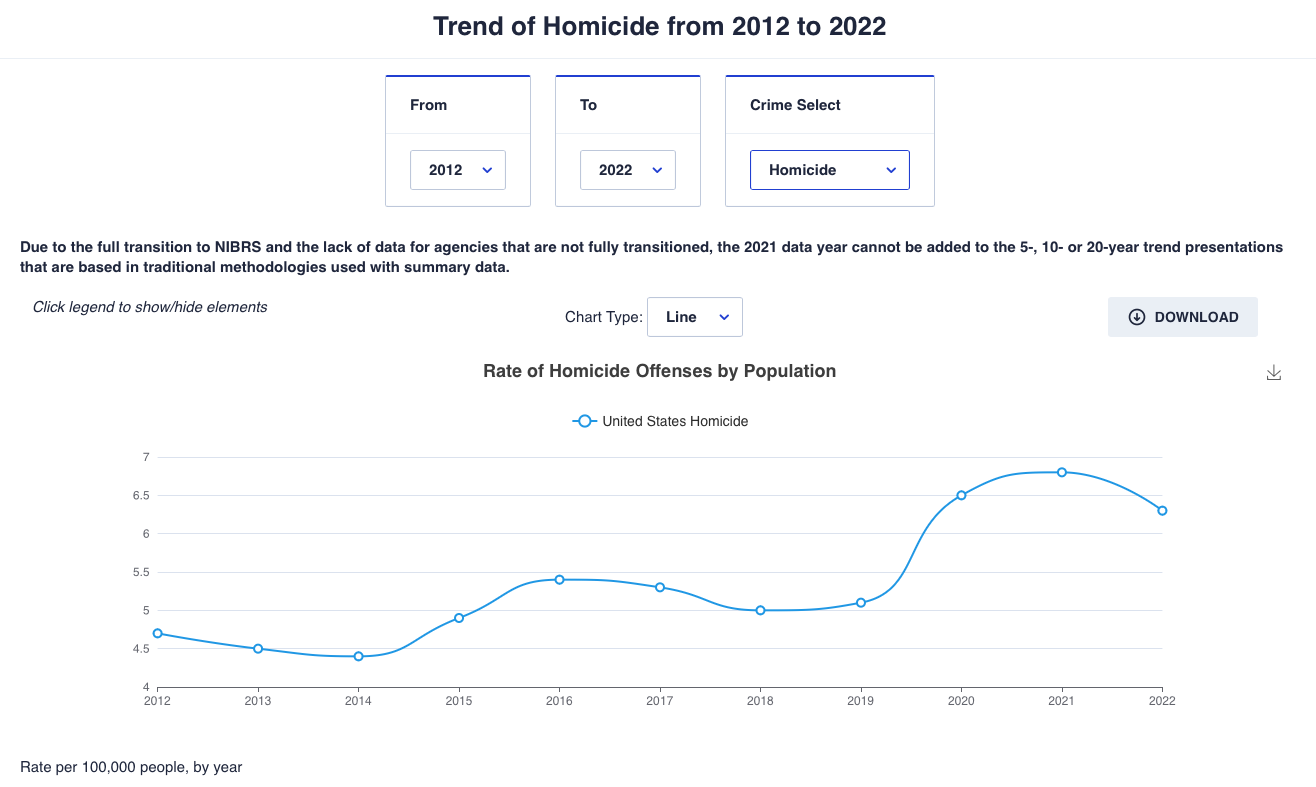
Task: Click the 2020 data point on line
Action: click(x=961, y=495)
